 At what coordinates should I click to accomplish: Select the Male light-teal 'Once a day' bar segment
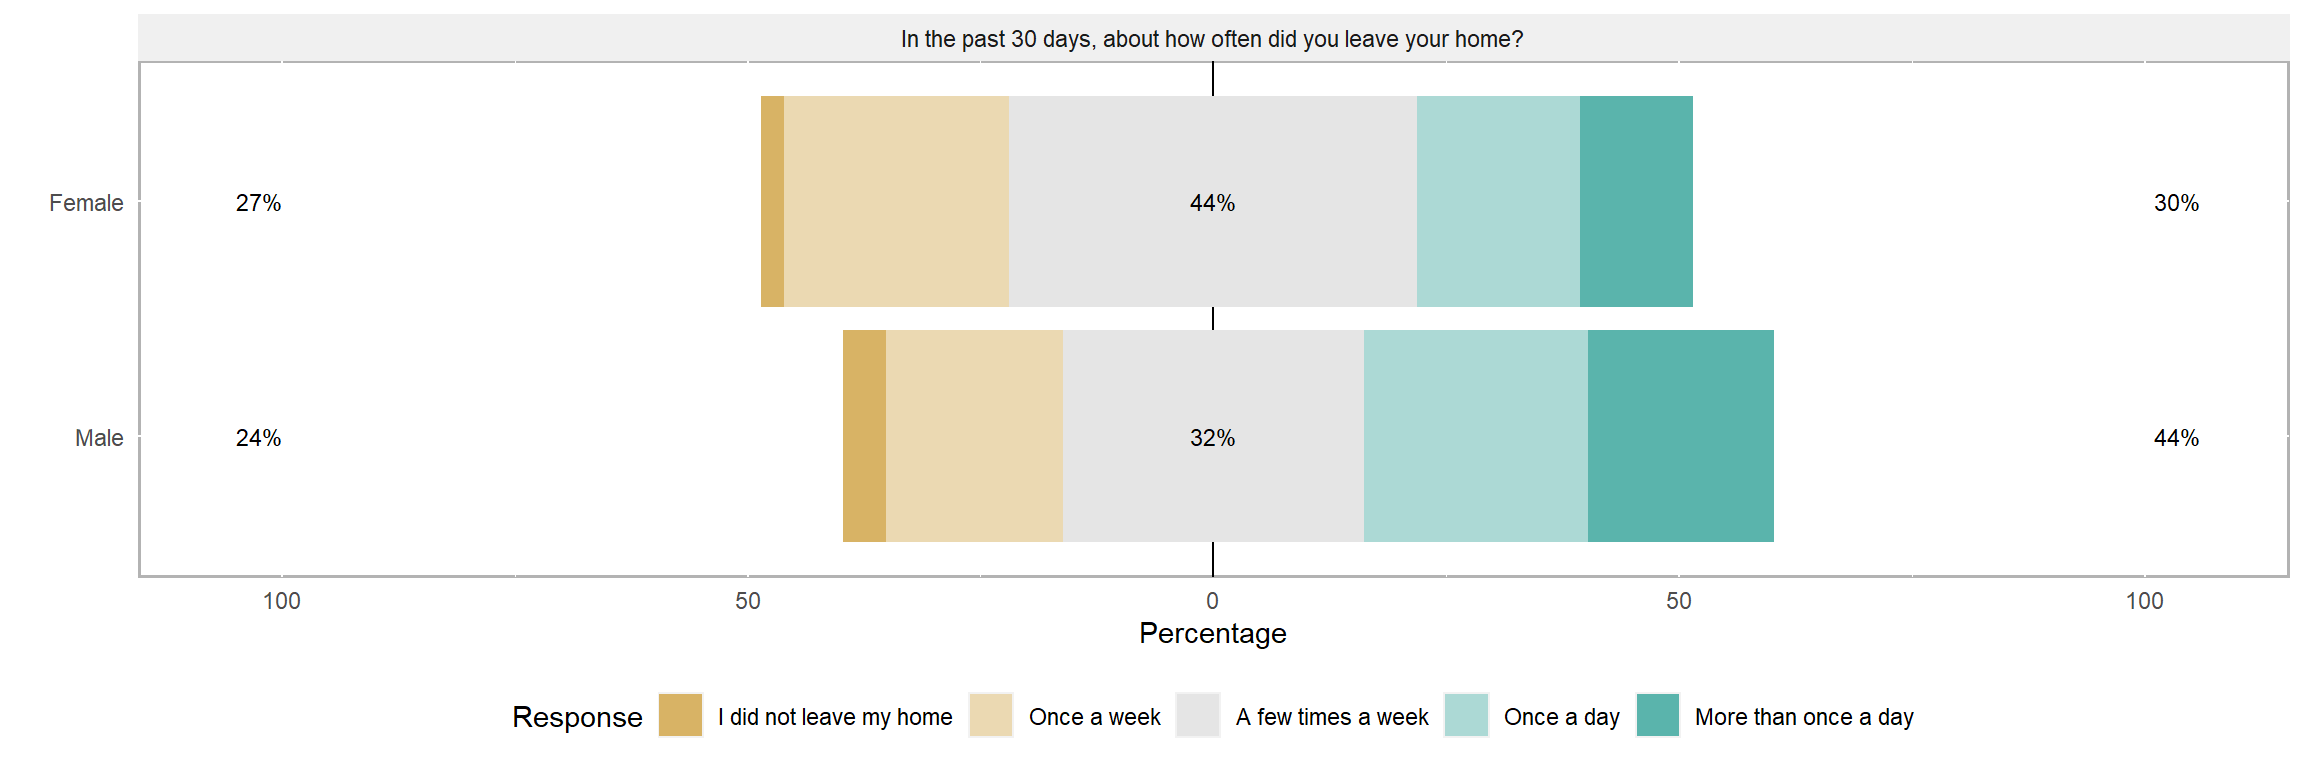click(1475, 436)
